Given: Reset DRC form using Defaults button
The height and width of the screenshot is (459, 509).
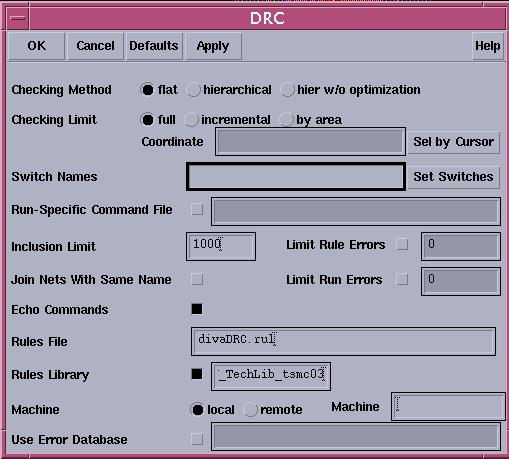Looking at the screenshot, I should pos(154,46).
